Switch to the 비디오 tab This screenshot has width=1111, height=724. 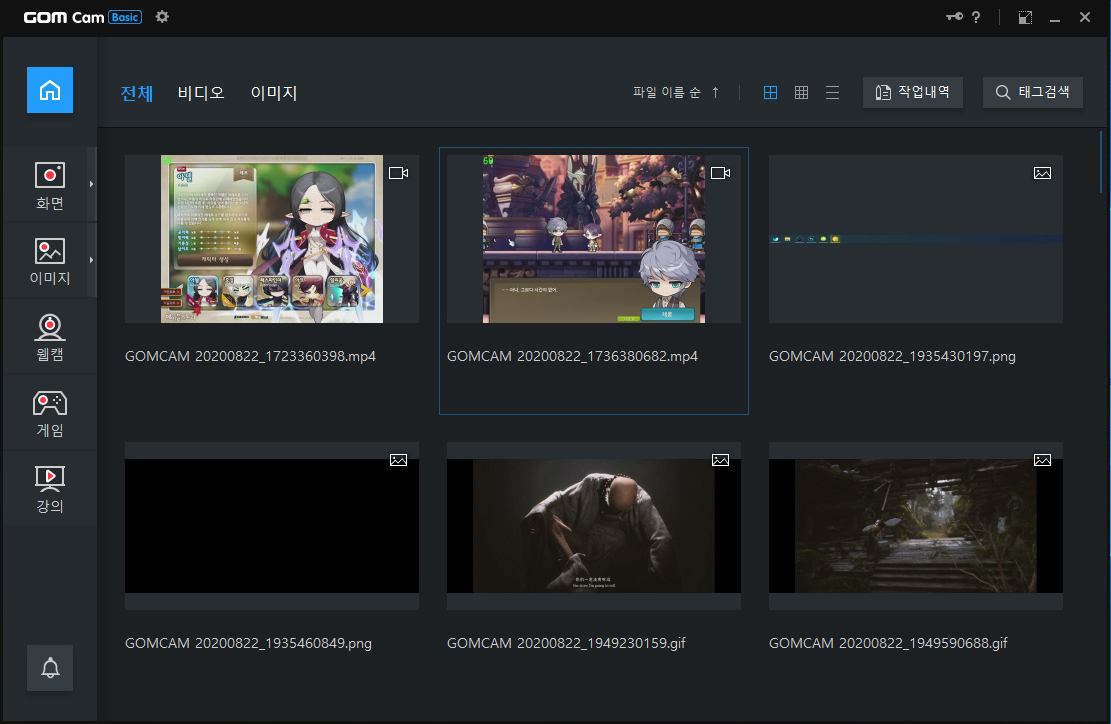coord(201,93)
